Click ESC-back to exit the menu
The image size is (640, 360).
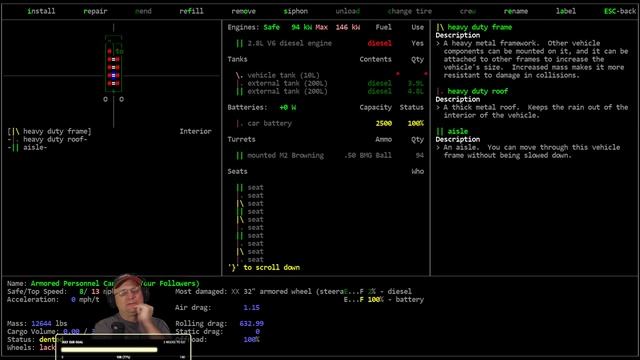(620, 11)
